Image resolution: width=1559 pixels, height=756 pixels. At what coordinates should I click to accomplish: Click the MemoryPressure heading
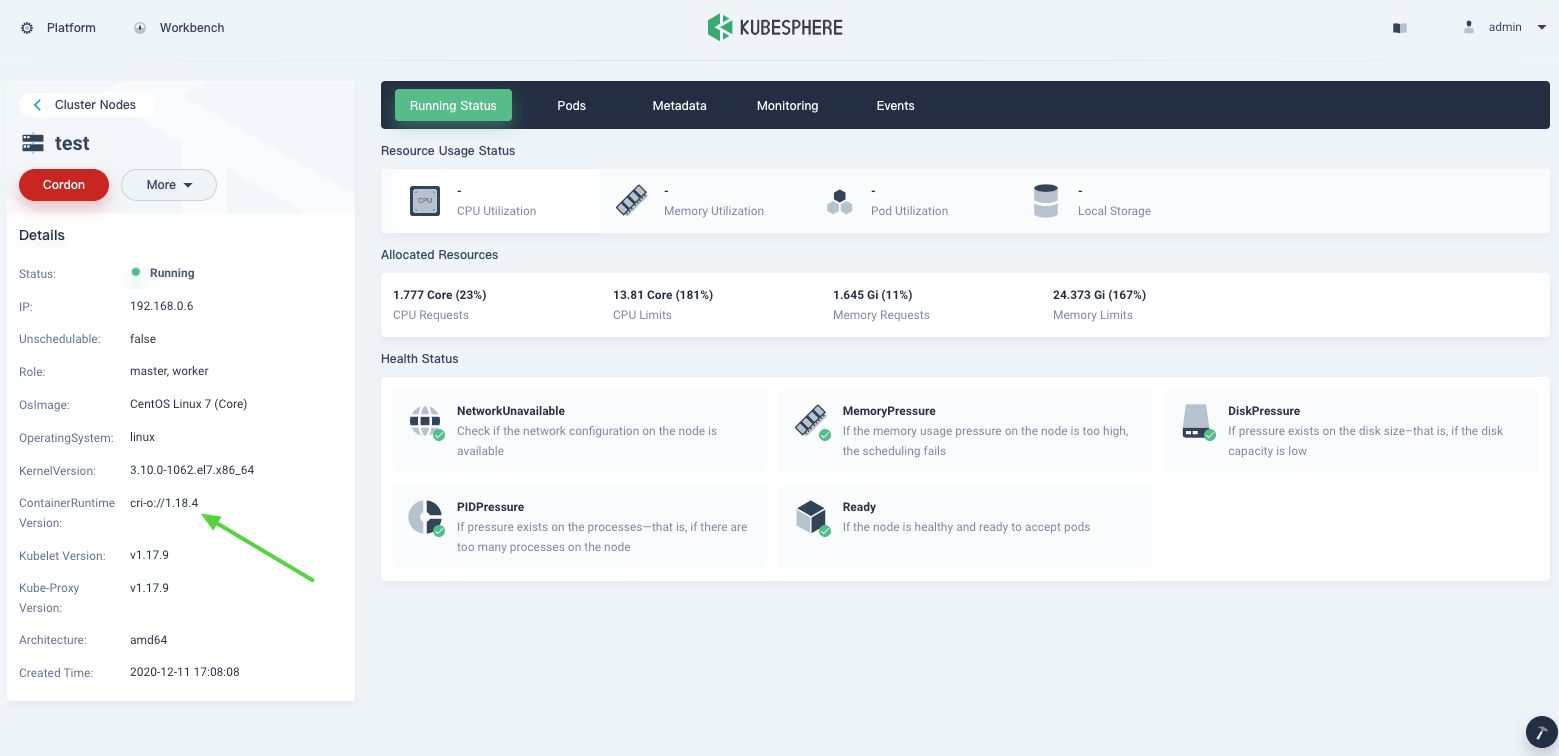click(x=889, y=411)
